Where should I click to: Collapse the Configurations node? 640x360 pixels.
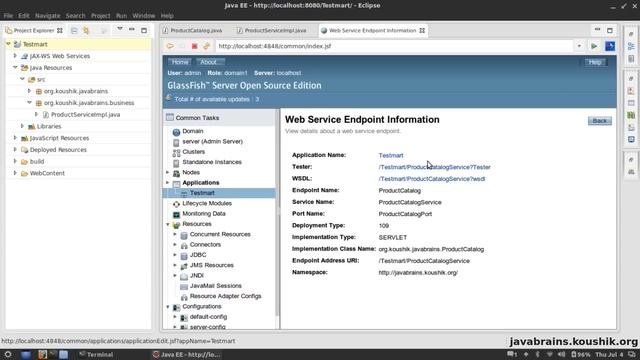pyautogui.click(x=167, y=307)
